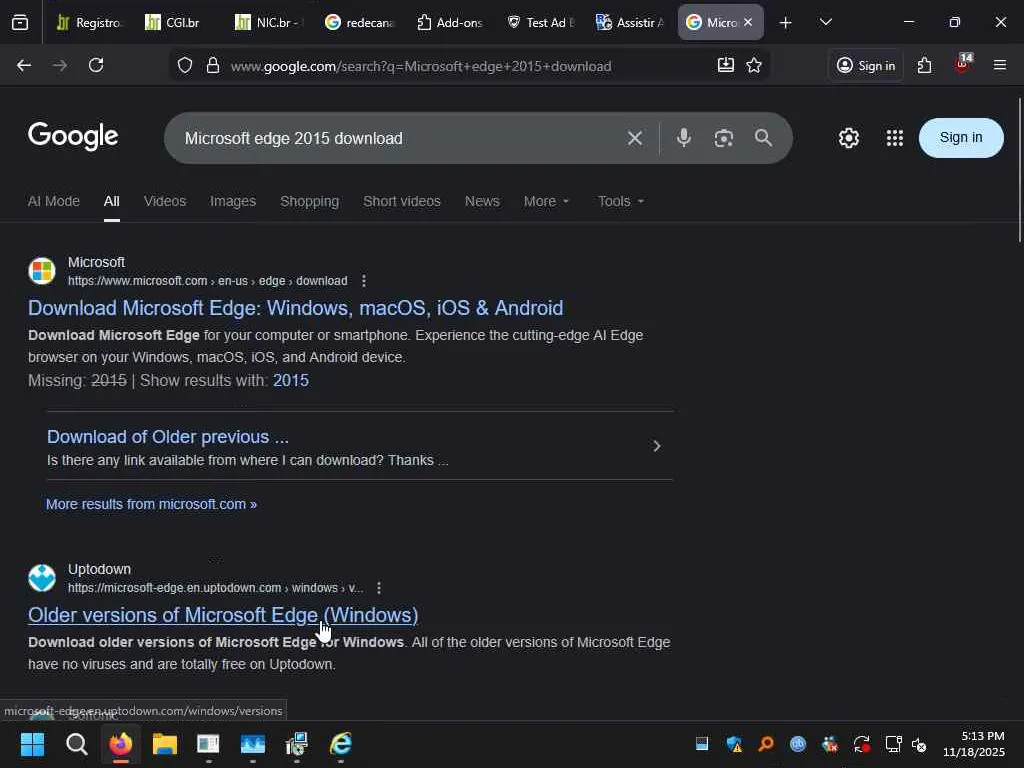Screen dimensions: 1024x768
Task: Bookmark this page with star icon
Action: [754, 65]
